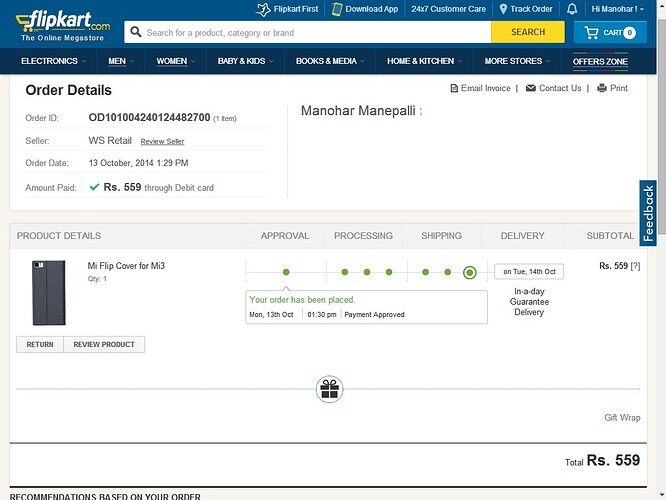The height and width of the screenshot is (500, 666).
Task: Expand the Electronics menu
Action: pos(54,61)
